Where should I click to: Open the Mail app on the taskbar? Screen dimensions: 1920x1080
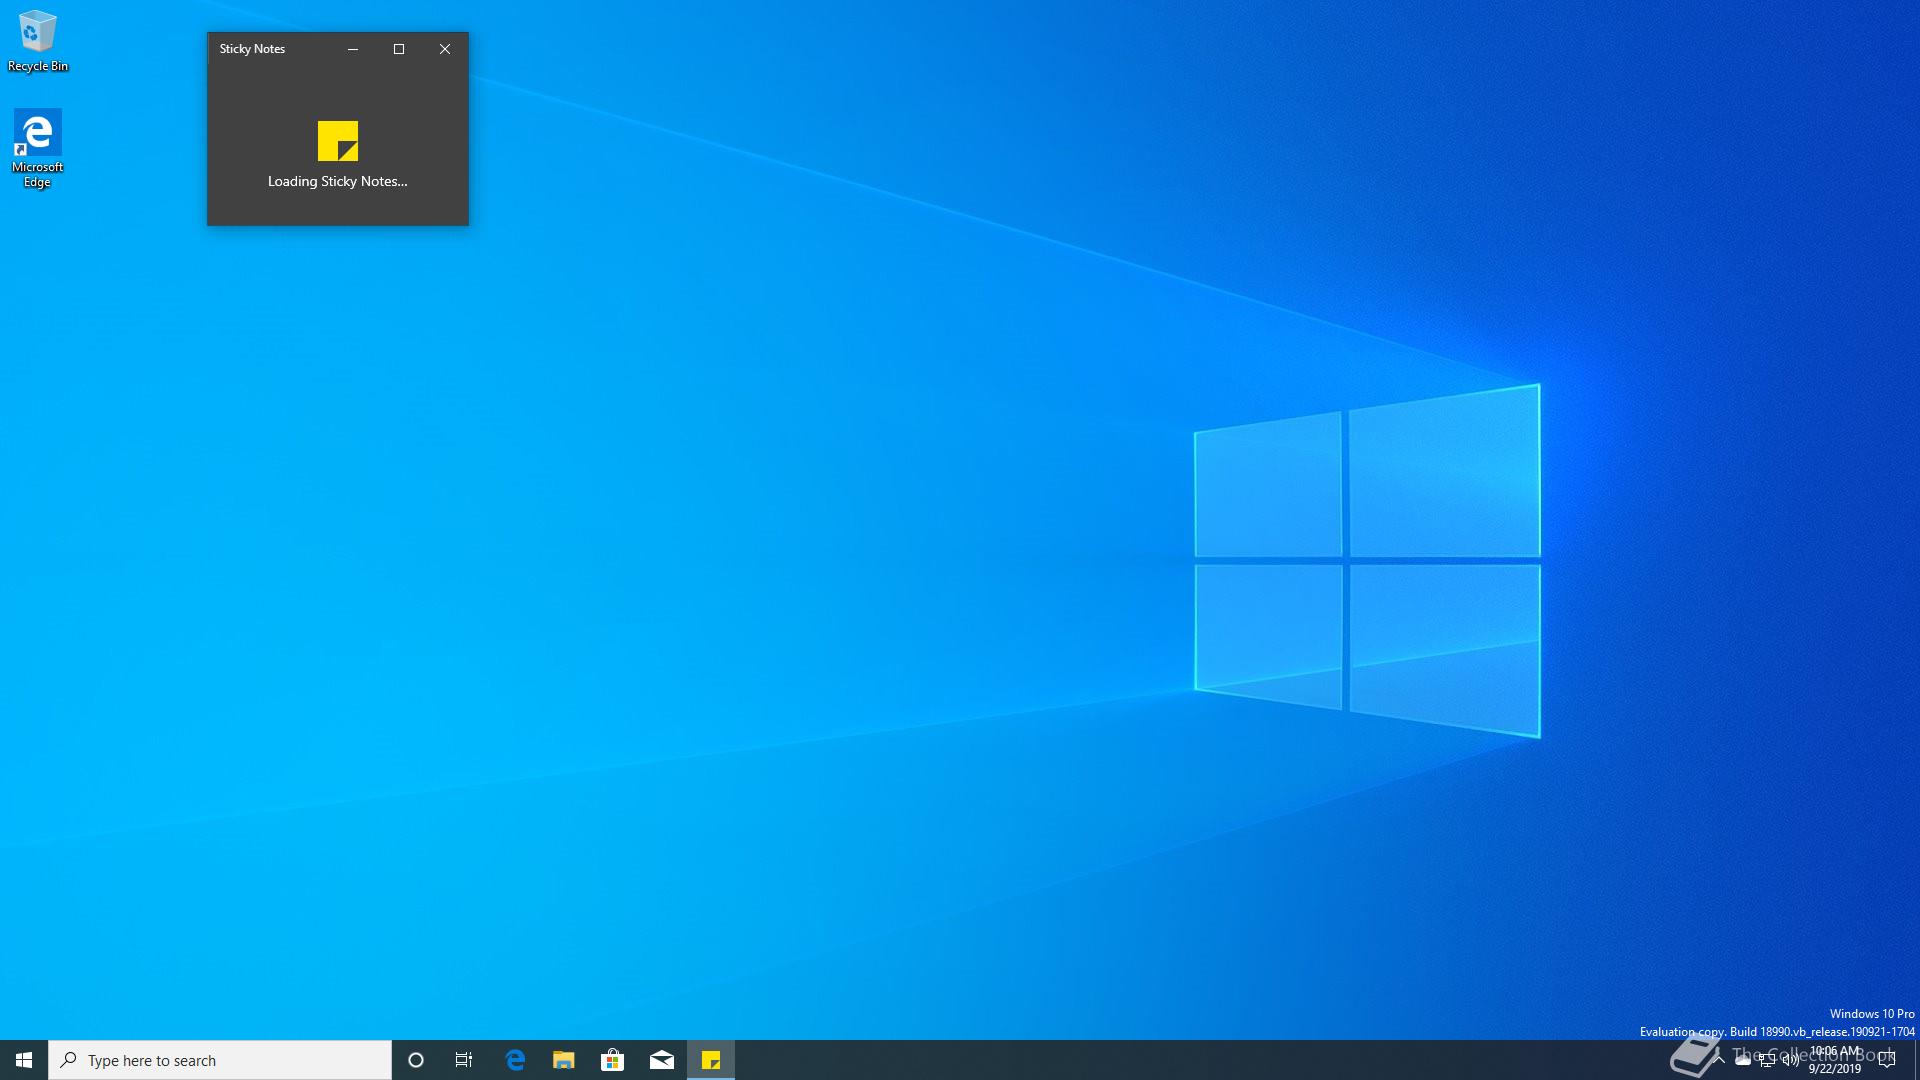(661, 1060)
